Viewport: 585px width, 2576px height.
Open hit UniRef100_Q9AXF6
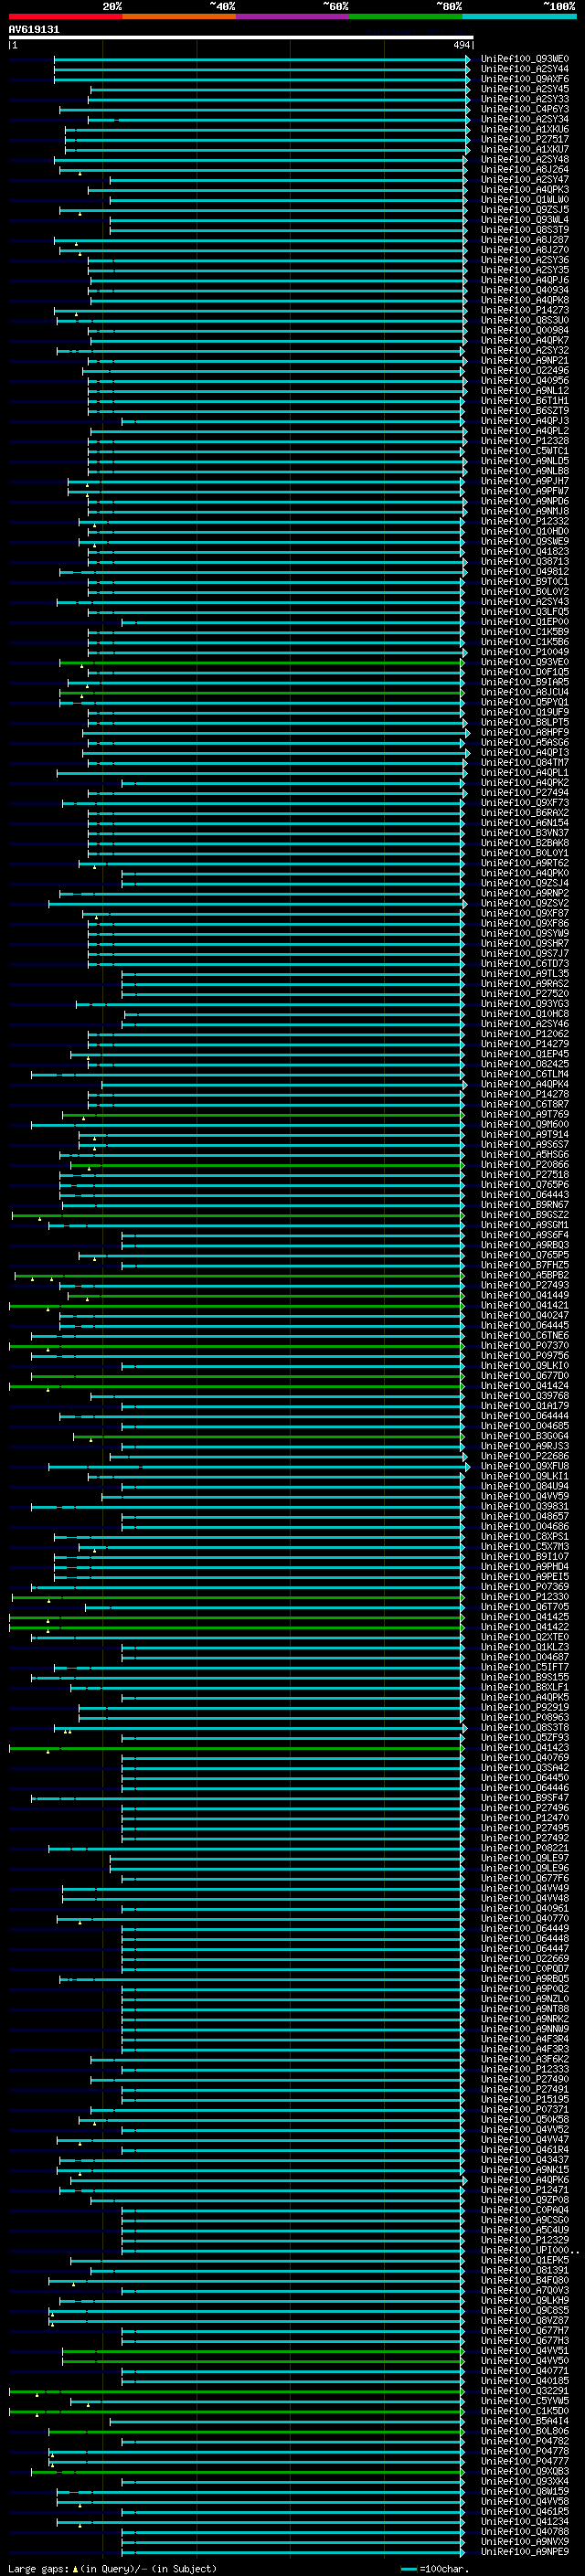click(525, 79)
